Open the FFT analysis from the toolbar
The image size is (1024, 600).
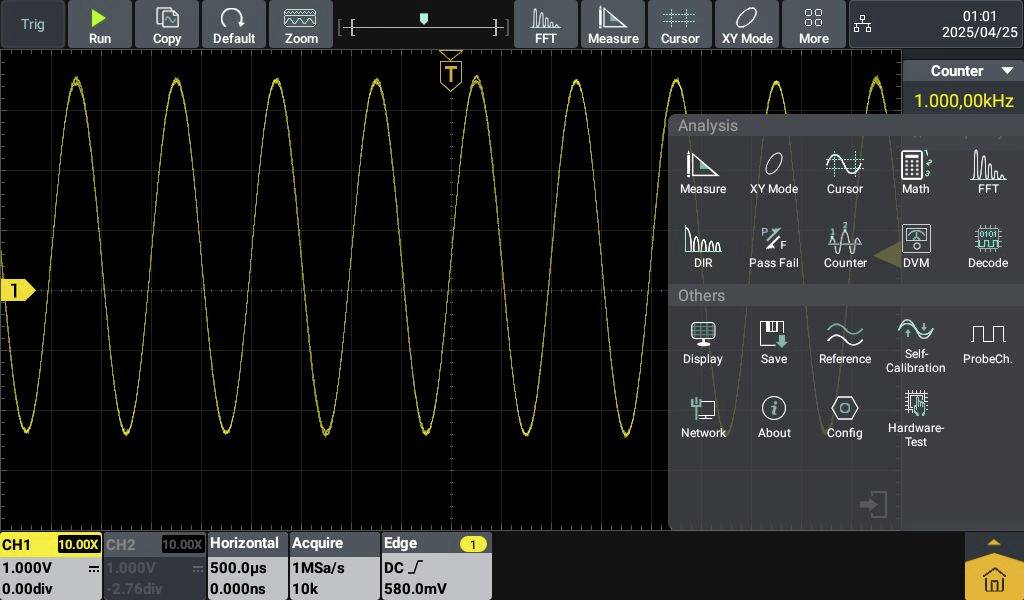(545, 24)
